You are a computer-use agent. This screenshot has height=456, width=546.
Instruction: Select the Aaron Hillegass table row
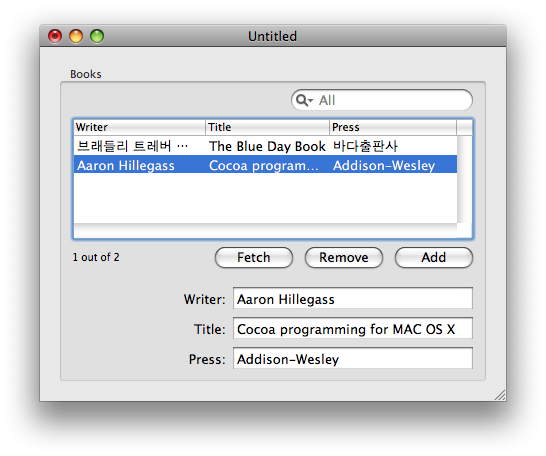[x=265, y=164]
